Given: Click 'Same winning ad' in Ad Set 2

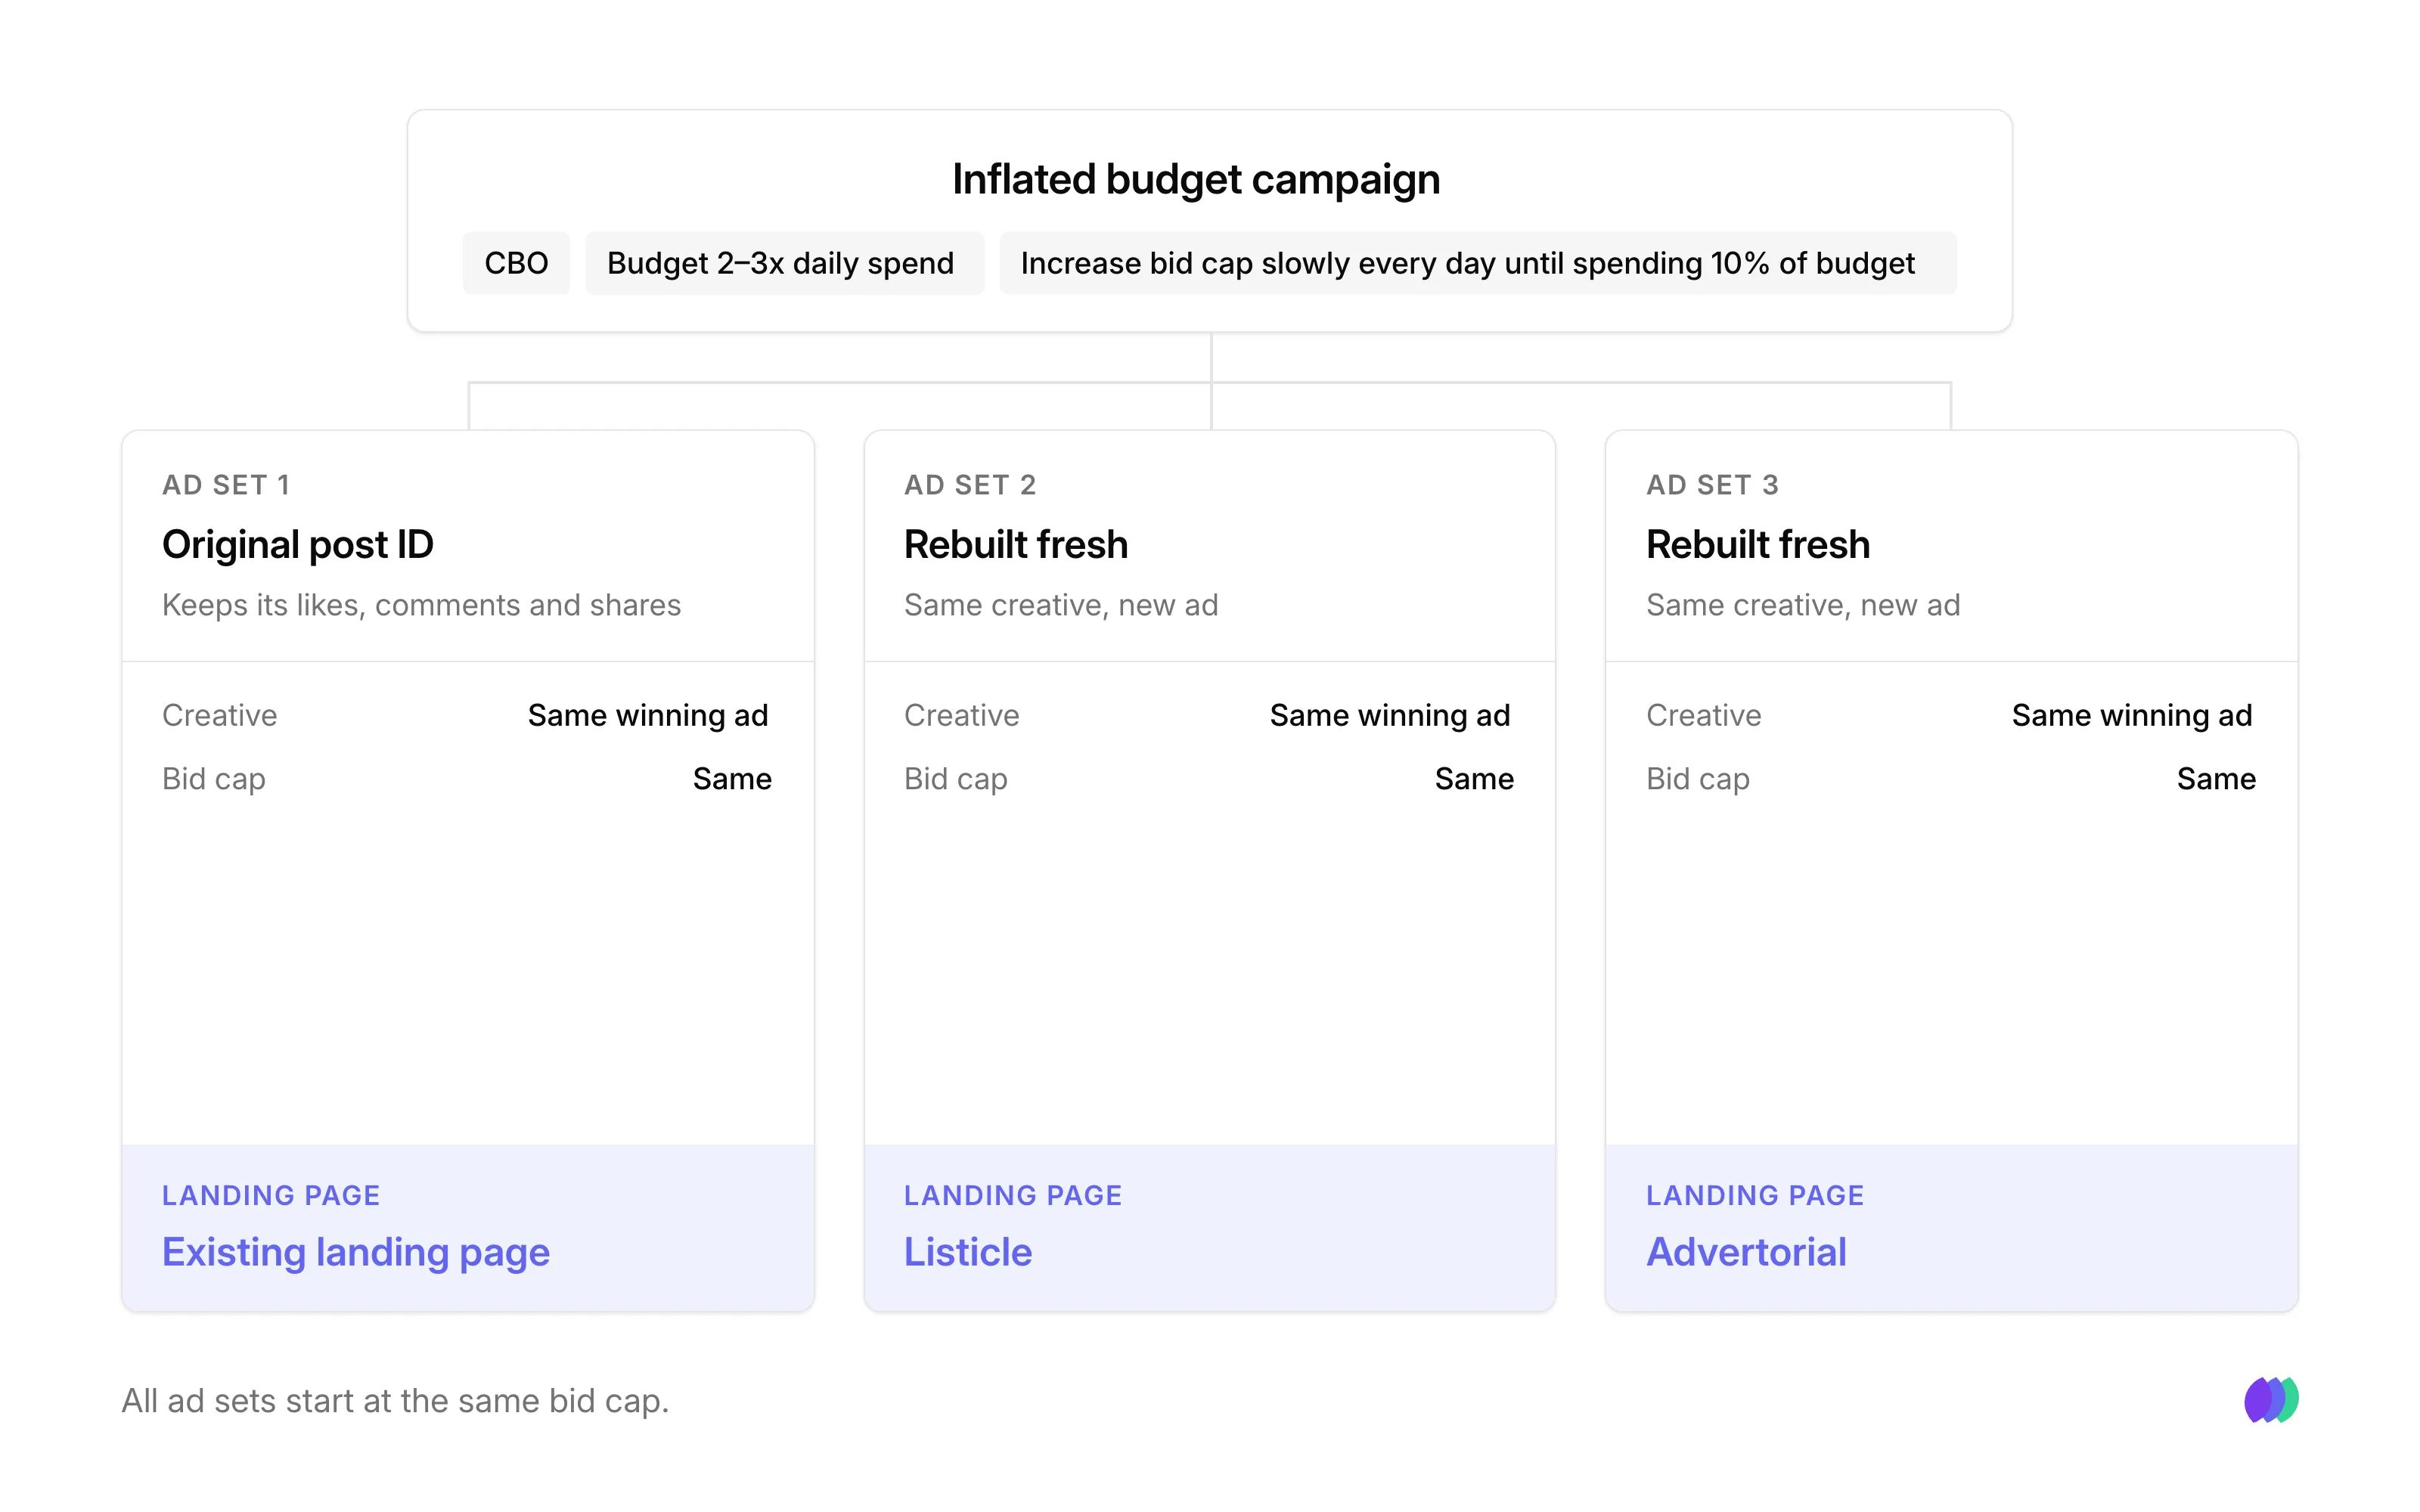Looking at the screenshot, I should pyautogui.click(x=1390, y=715).
